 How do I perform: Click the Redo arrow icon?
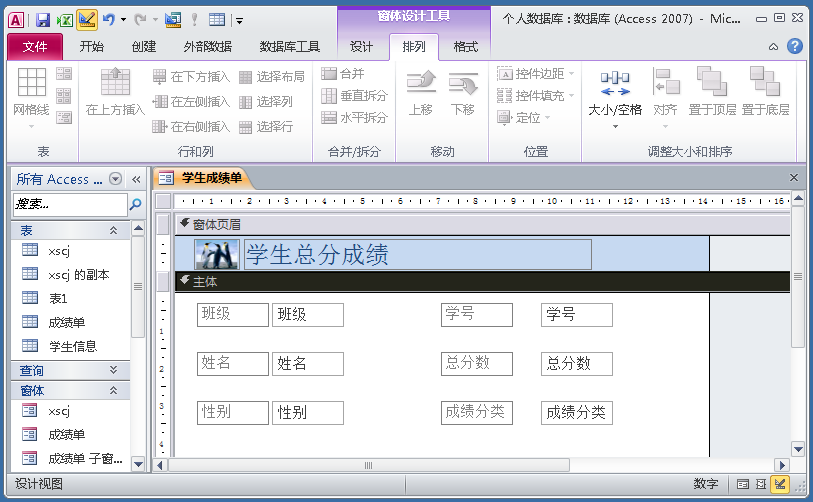[140, 20]
